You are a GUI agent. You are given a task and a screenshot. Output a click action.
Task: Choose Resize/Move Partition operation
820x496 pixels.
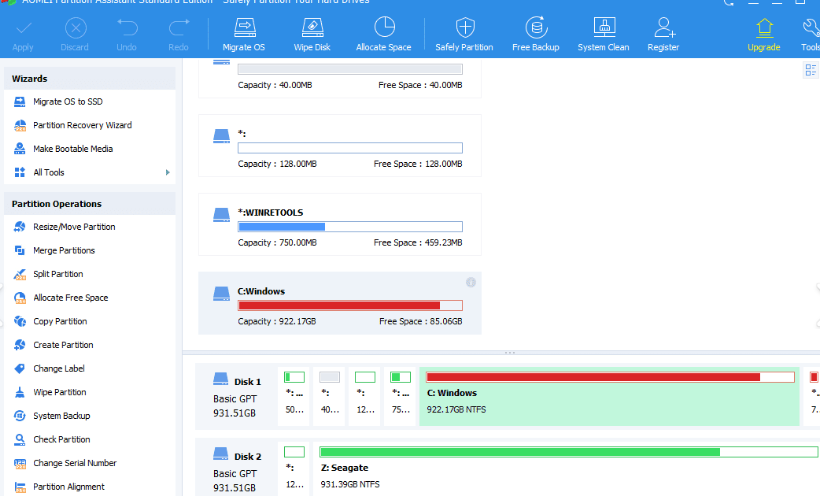pyautogui.click(x=74, y=227)
